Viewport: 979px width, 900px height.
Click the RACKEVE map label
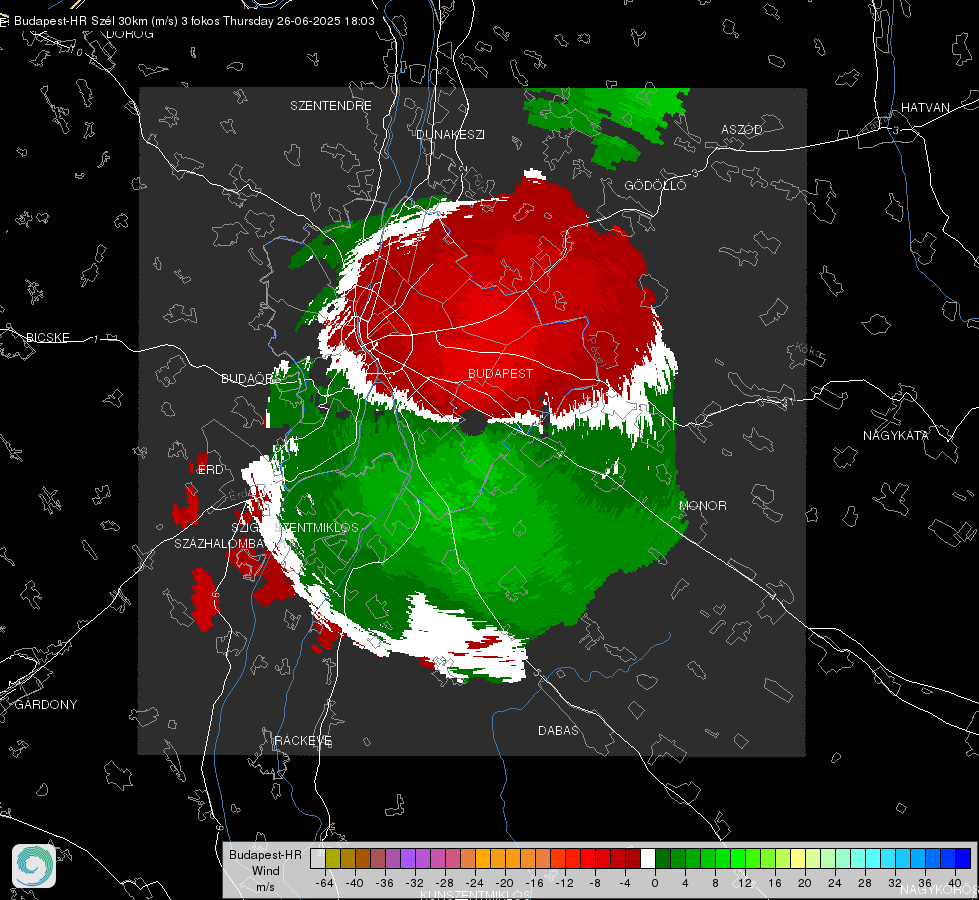click(303, 740)
